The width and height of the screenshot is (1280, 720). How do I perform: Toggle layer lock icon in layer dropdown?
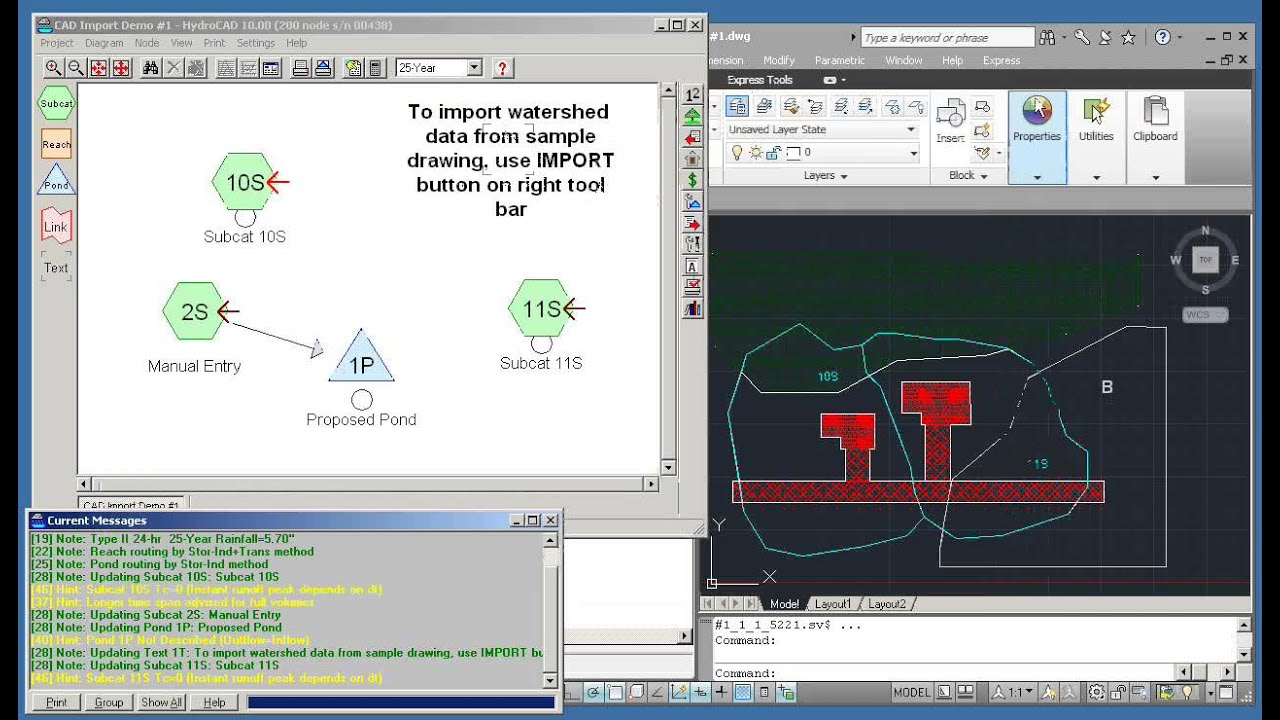(x=775, y=153)
